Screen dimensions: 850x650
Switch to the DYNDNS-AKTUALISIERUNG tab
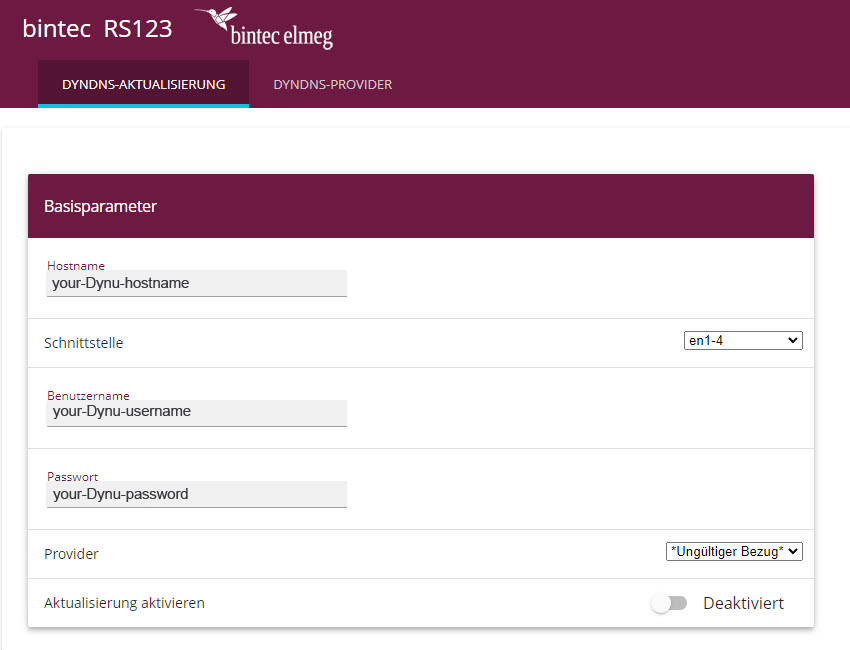pyautogui.click(x=144, y=85)
